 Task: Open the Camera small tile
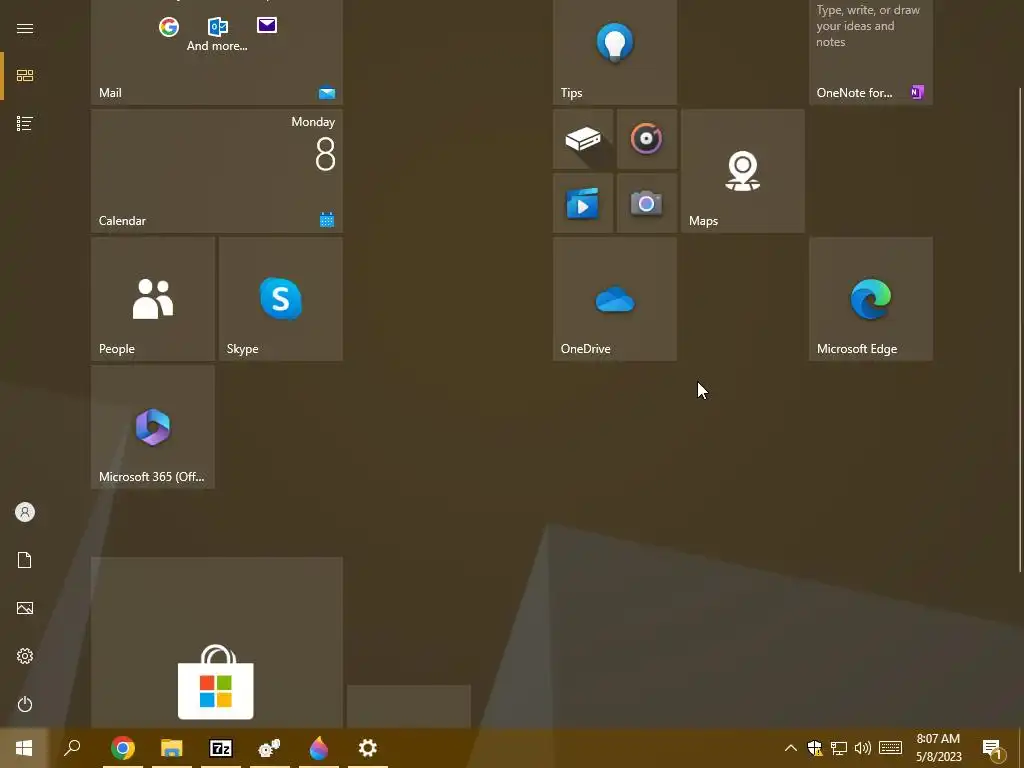click(647, 203)
